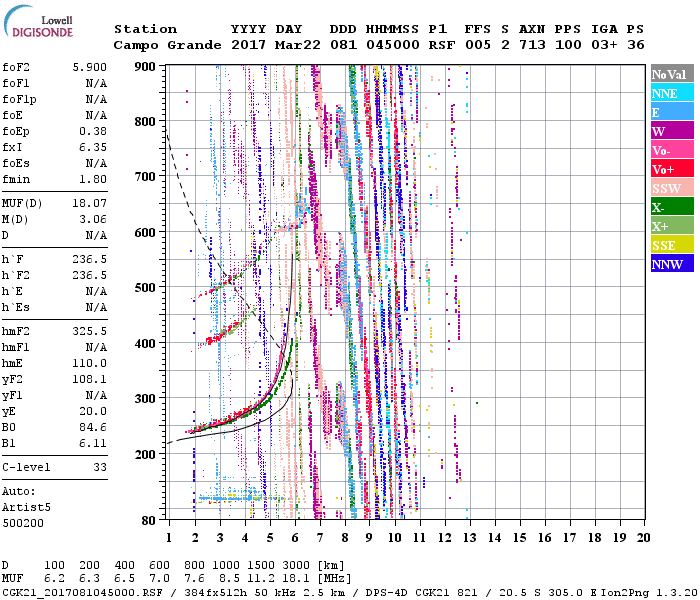Click the B1 value 6.11

point(93,443)
